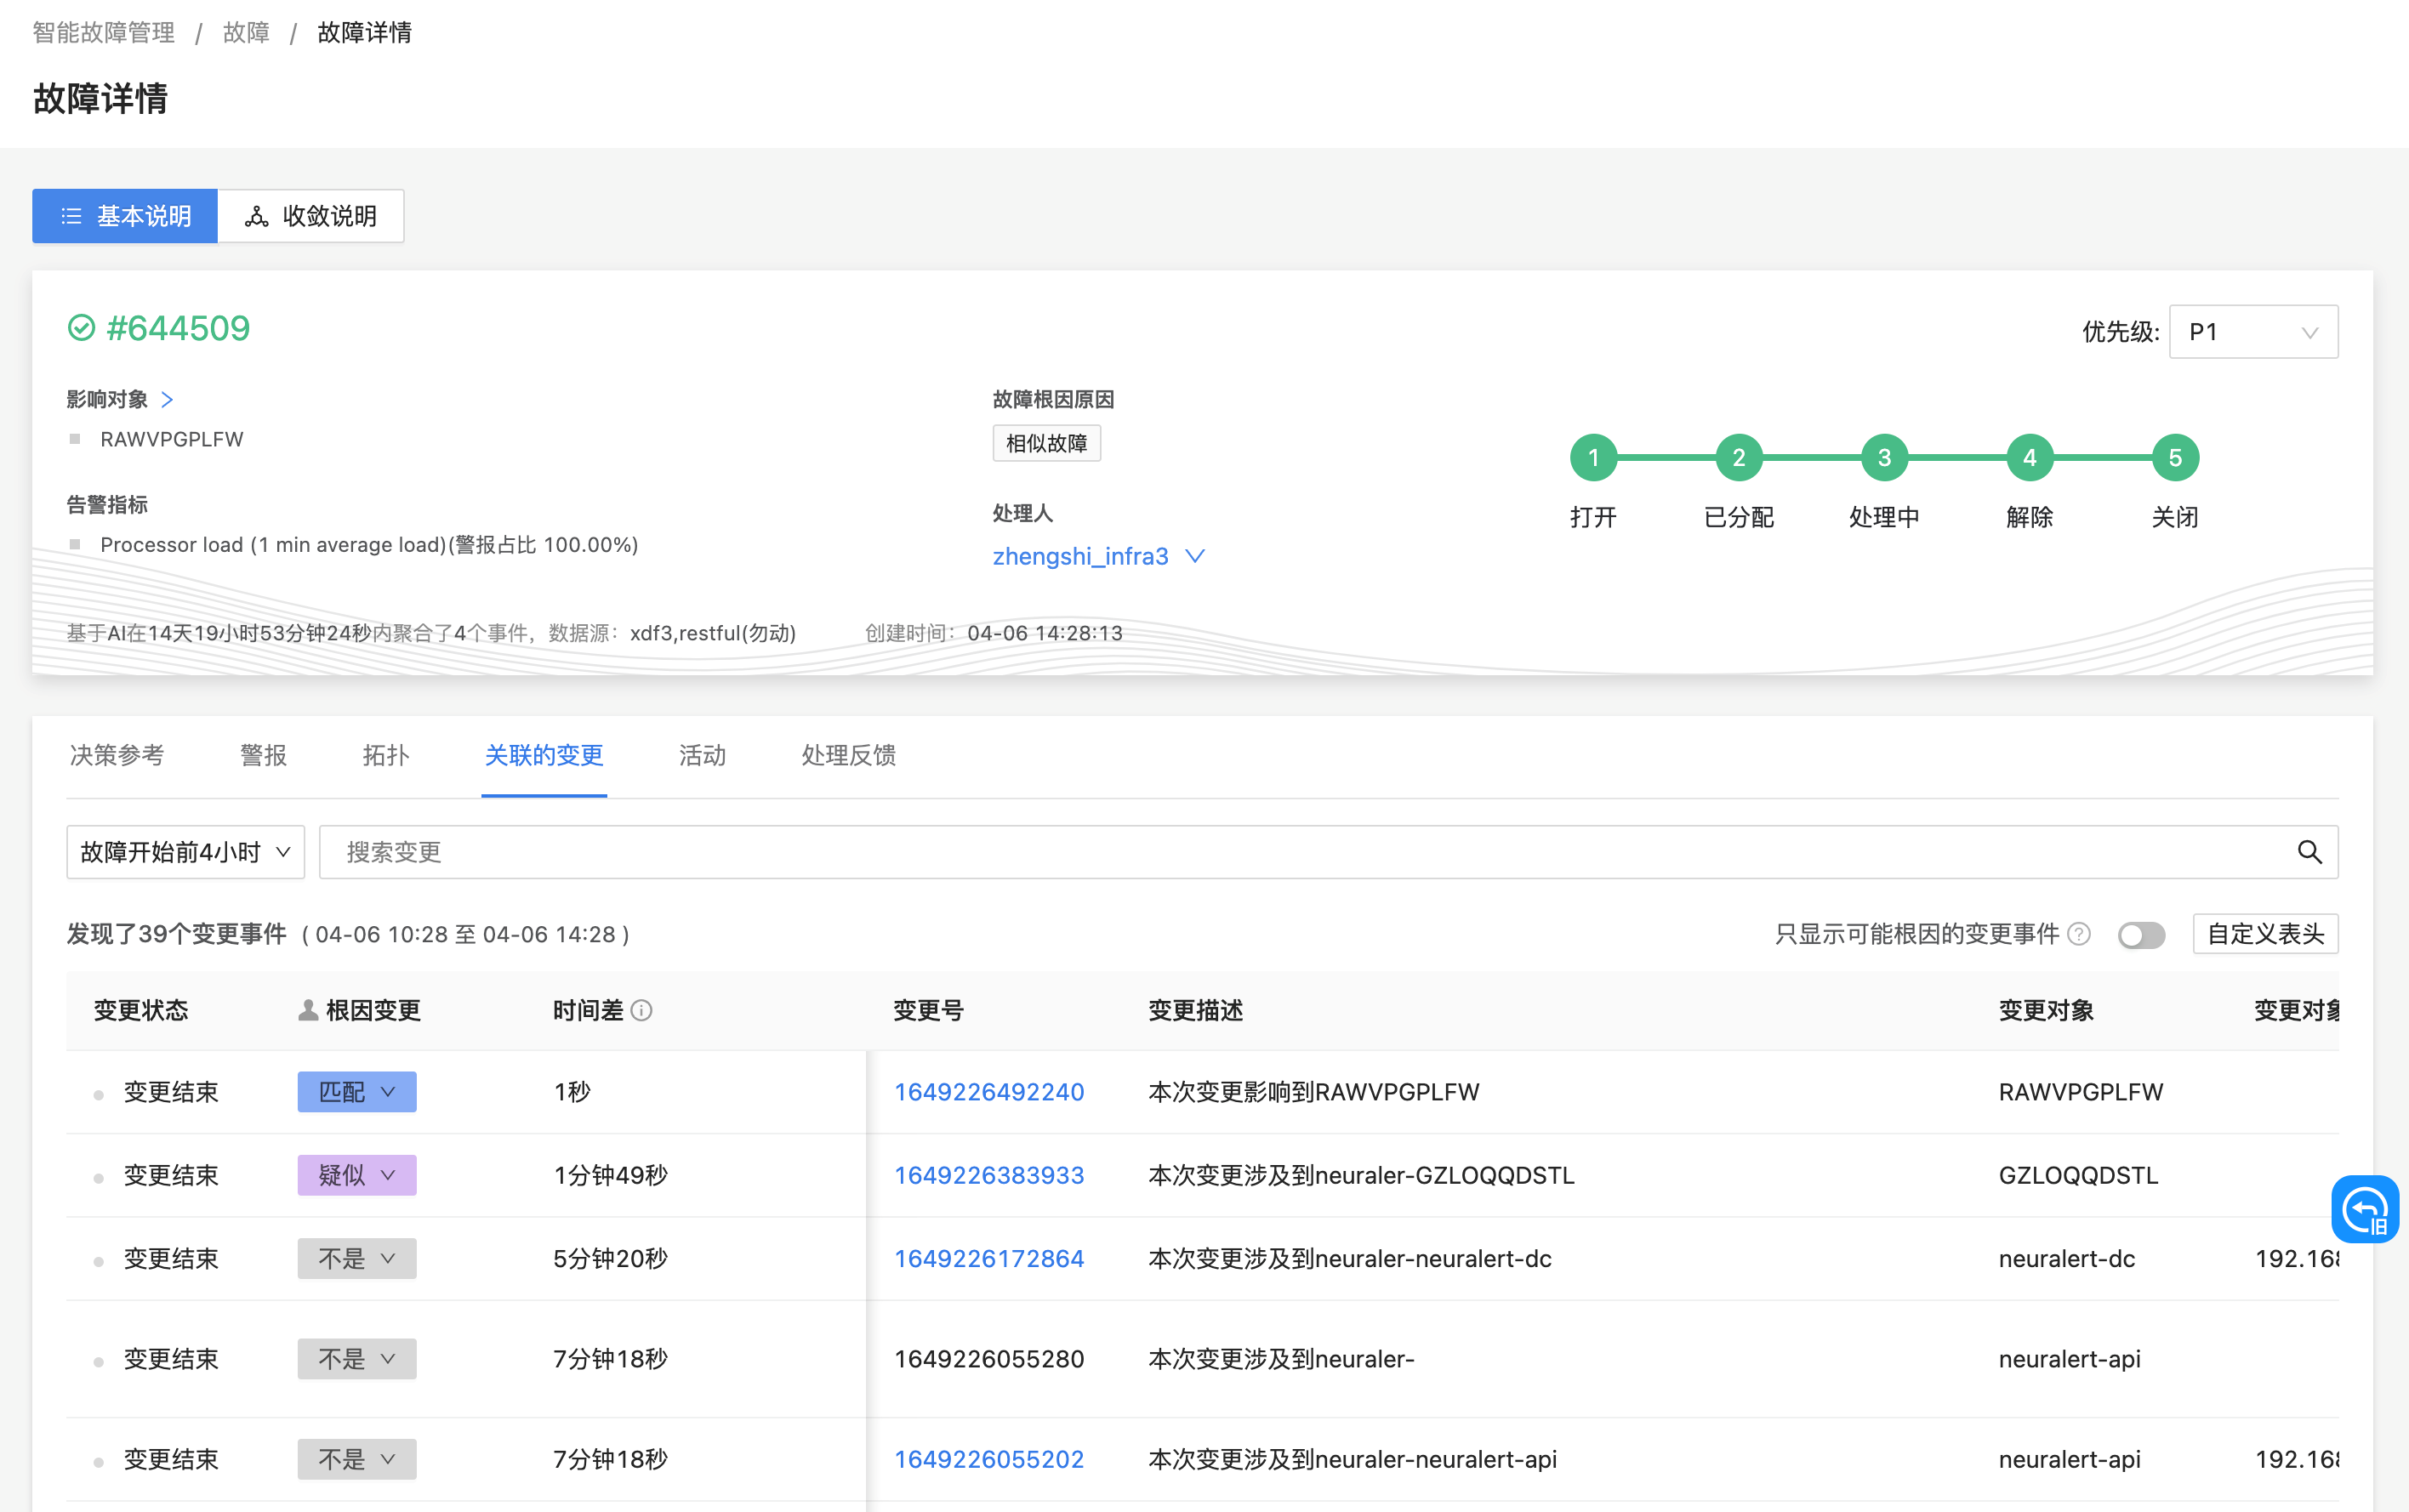Click the 相似故障 button

[x=1046, y=443]
